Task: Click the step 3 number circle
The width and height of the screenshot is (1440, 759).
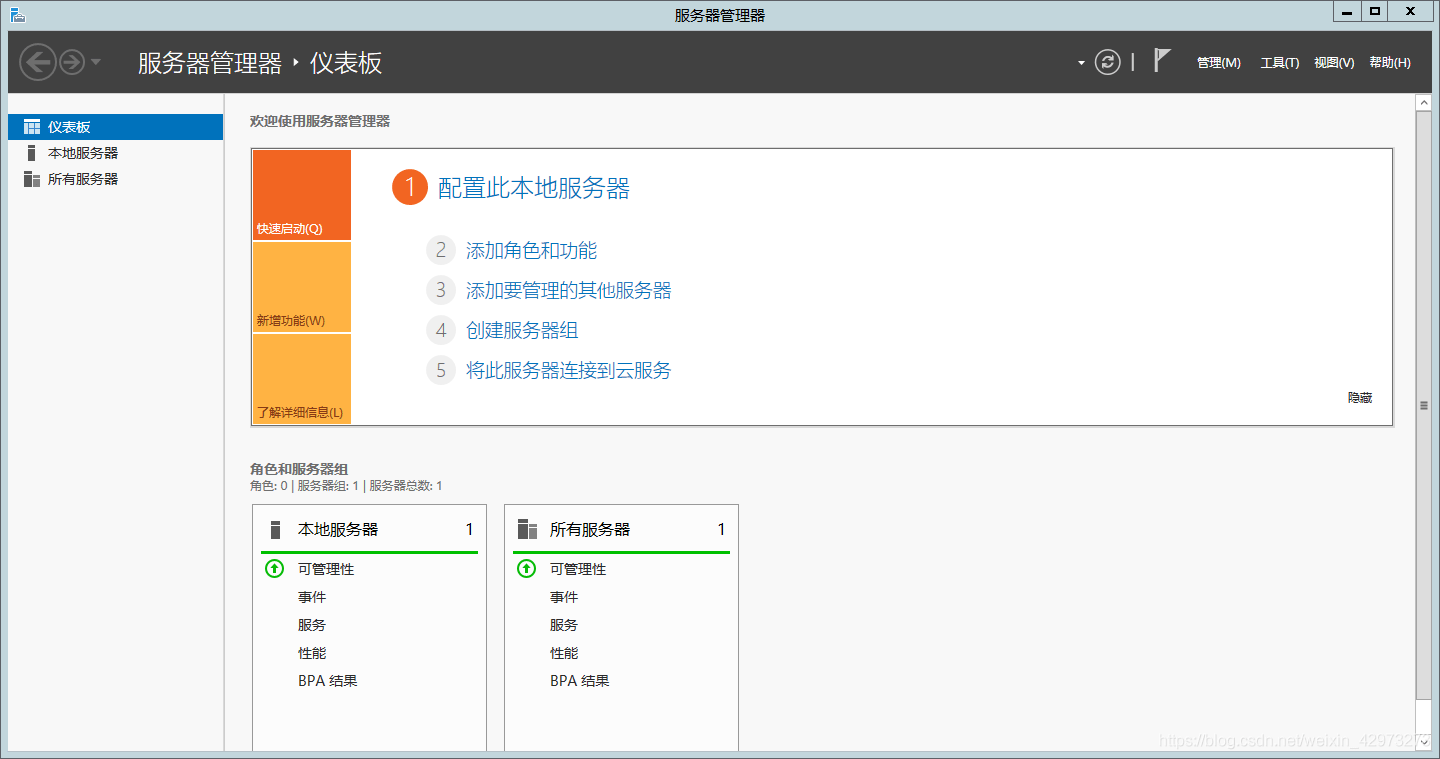Action: pyautogui.click(x=441, y=290)
